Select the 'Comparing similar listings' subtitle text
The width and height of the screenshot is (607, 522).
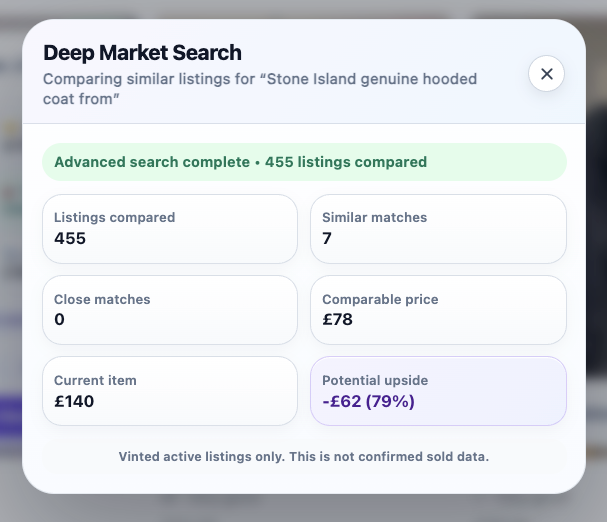pos(260,89)
